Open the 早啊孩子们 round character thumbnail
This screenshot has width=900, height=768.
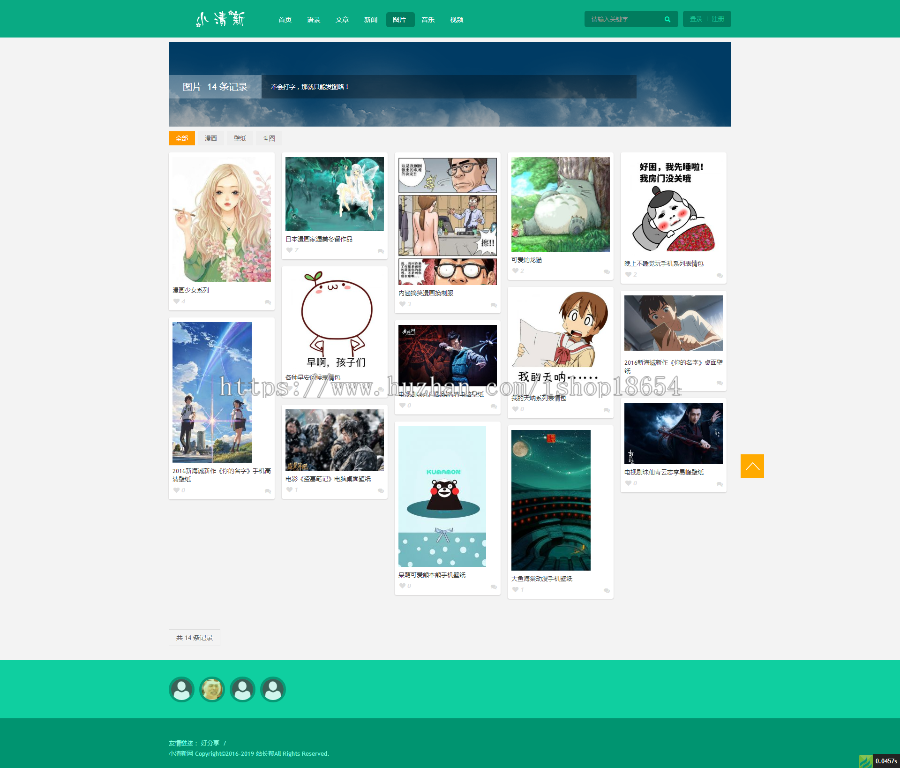tap(335, 320)
